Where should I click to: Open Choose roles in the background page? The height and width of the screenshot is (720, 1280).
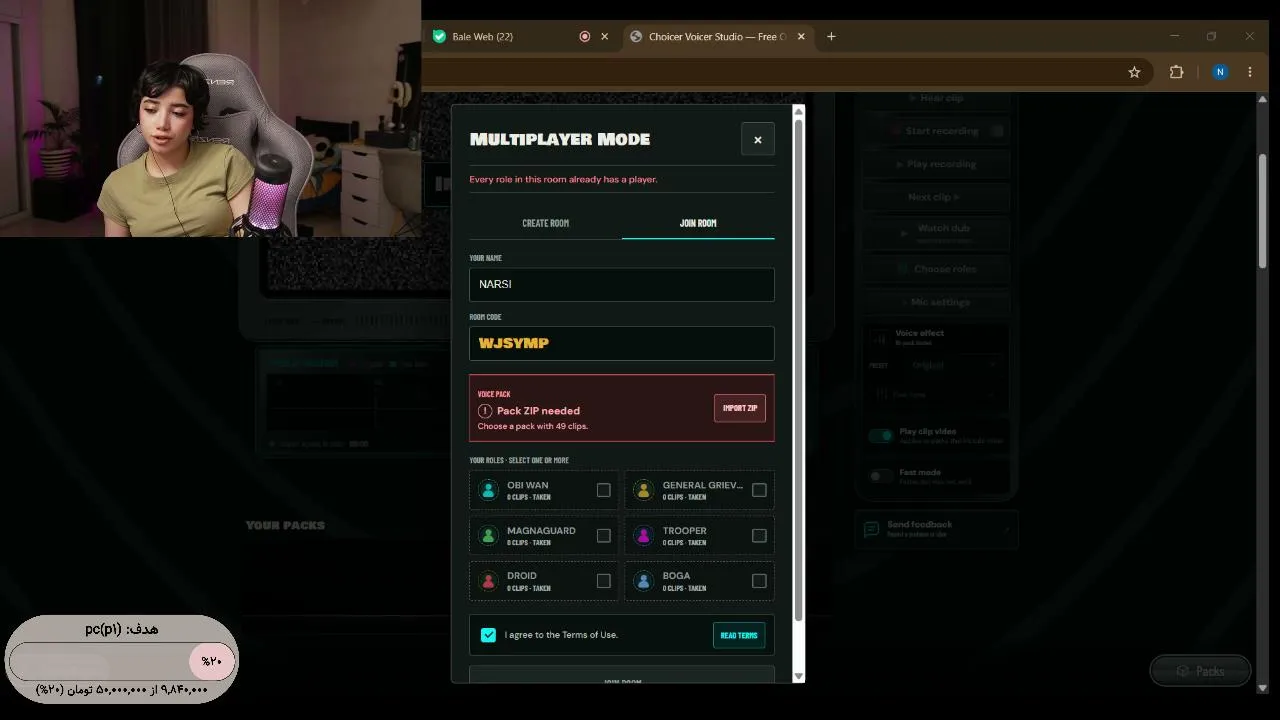click(x=935, y=269)
